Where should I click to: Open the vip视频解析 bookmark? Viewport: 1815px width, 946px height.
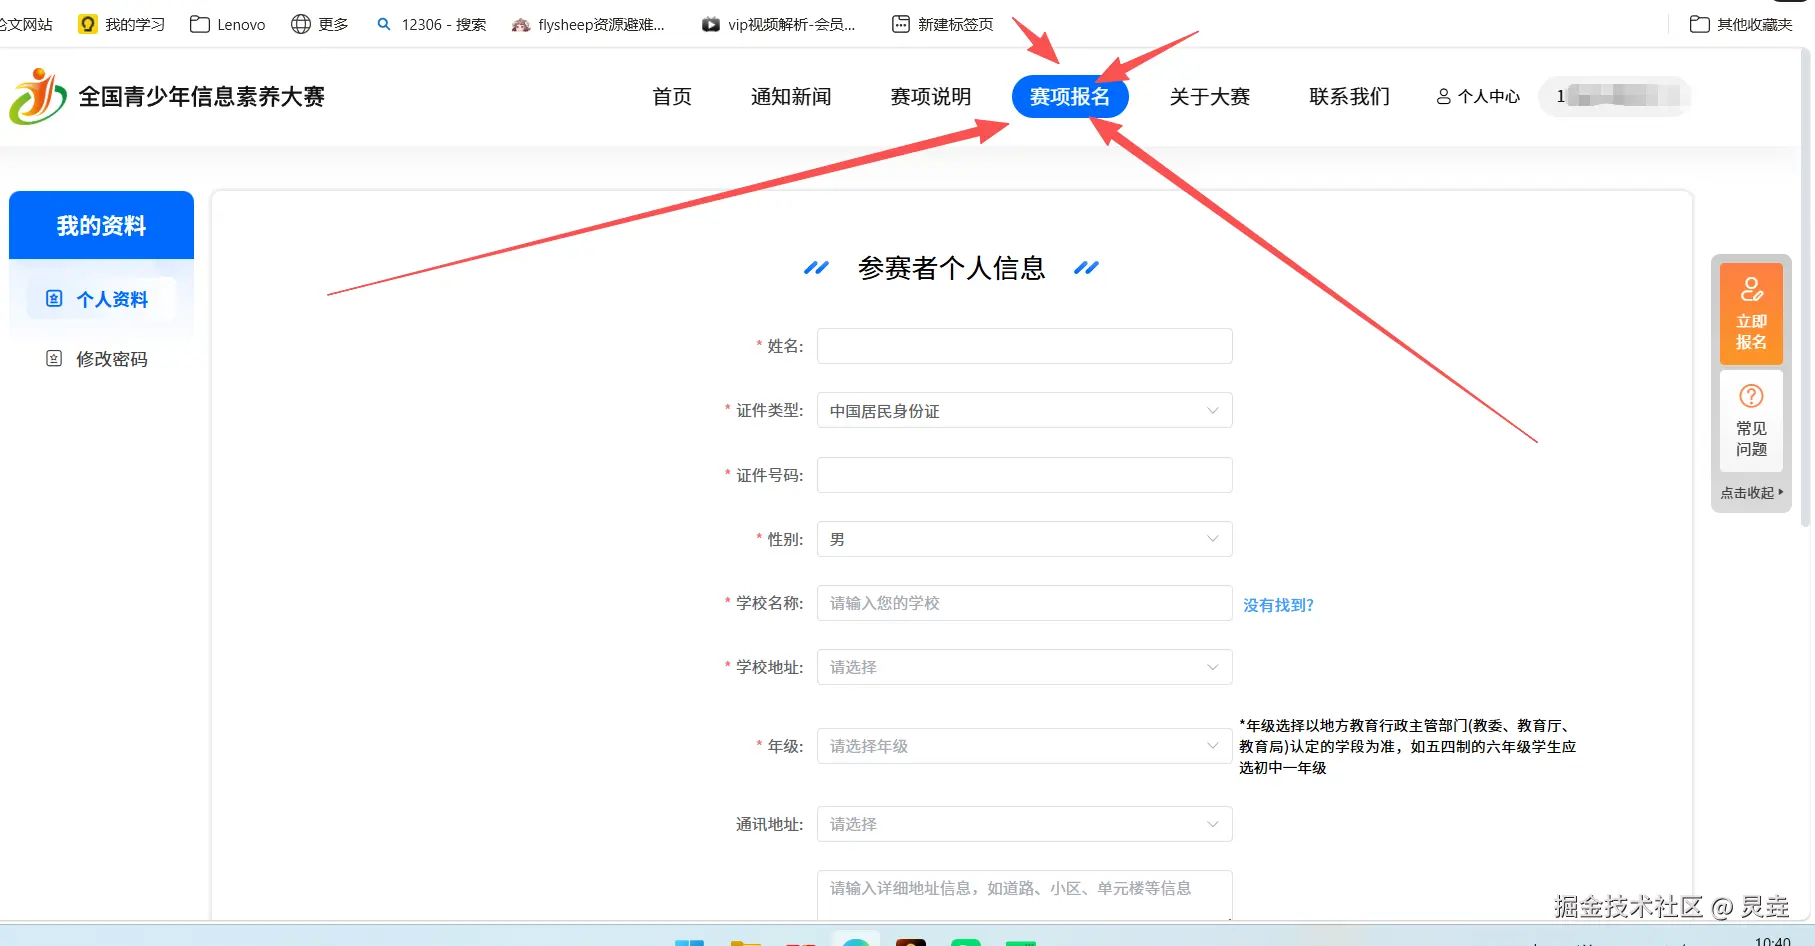pyautogui.click(x=779, y=24)
